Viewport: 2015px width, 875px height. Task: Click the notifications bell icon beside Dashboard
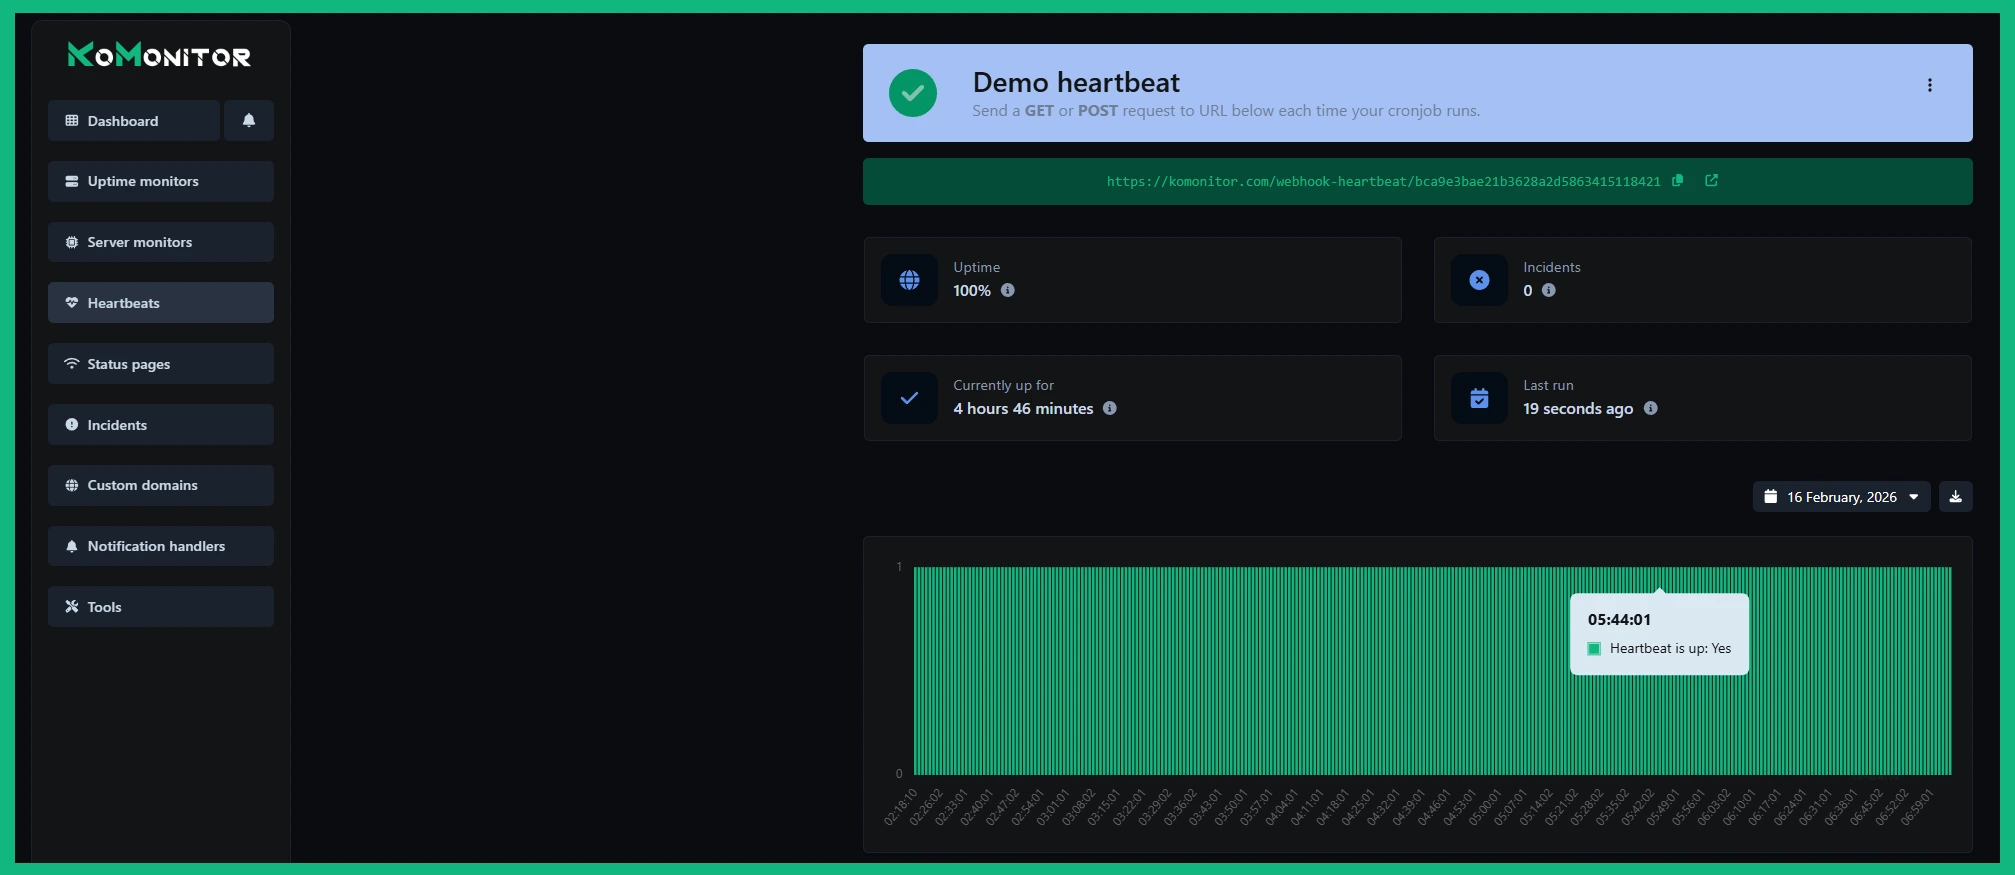pyautogui.click(x=249, y=121)
